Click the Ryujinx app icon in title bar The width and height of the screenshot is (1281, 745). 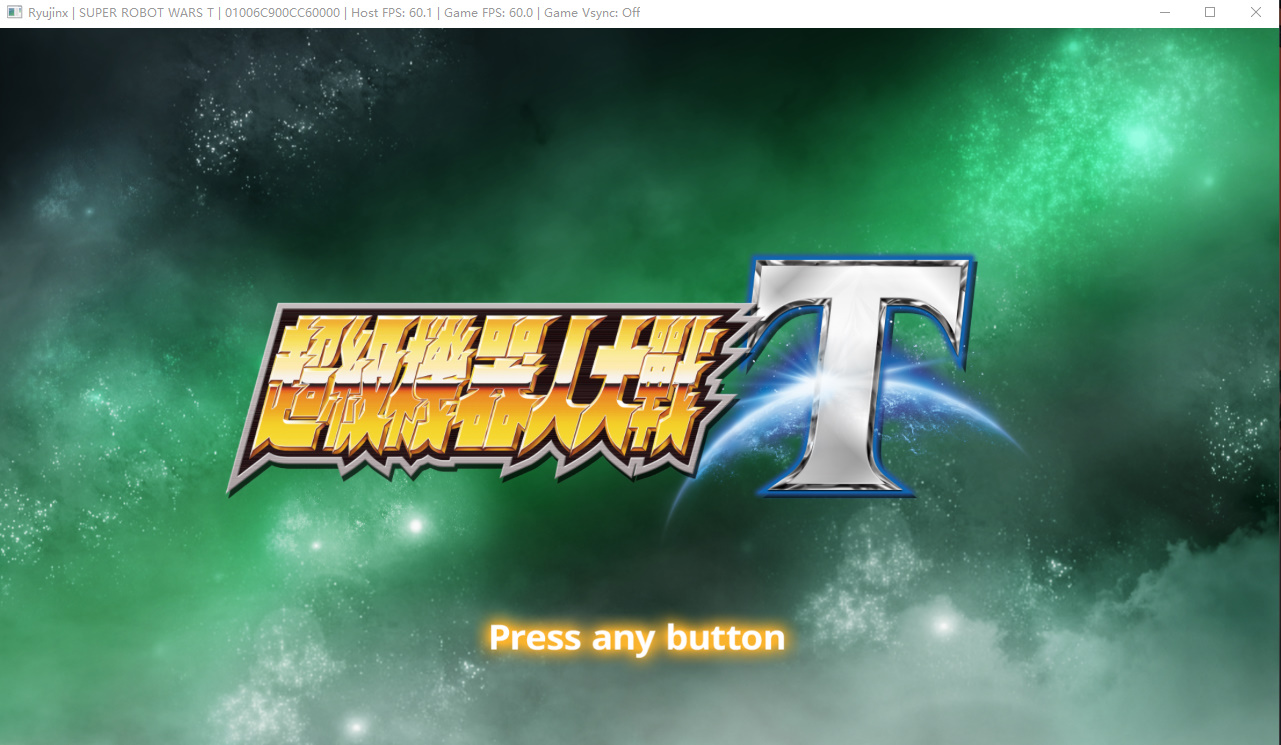click(x=15, y=13)
